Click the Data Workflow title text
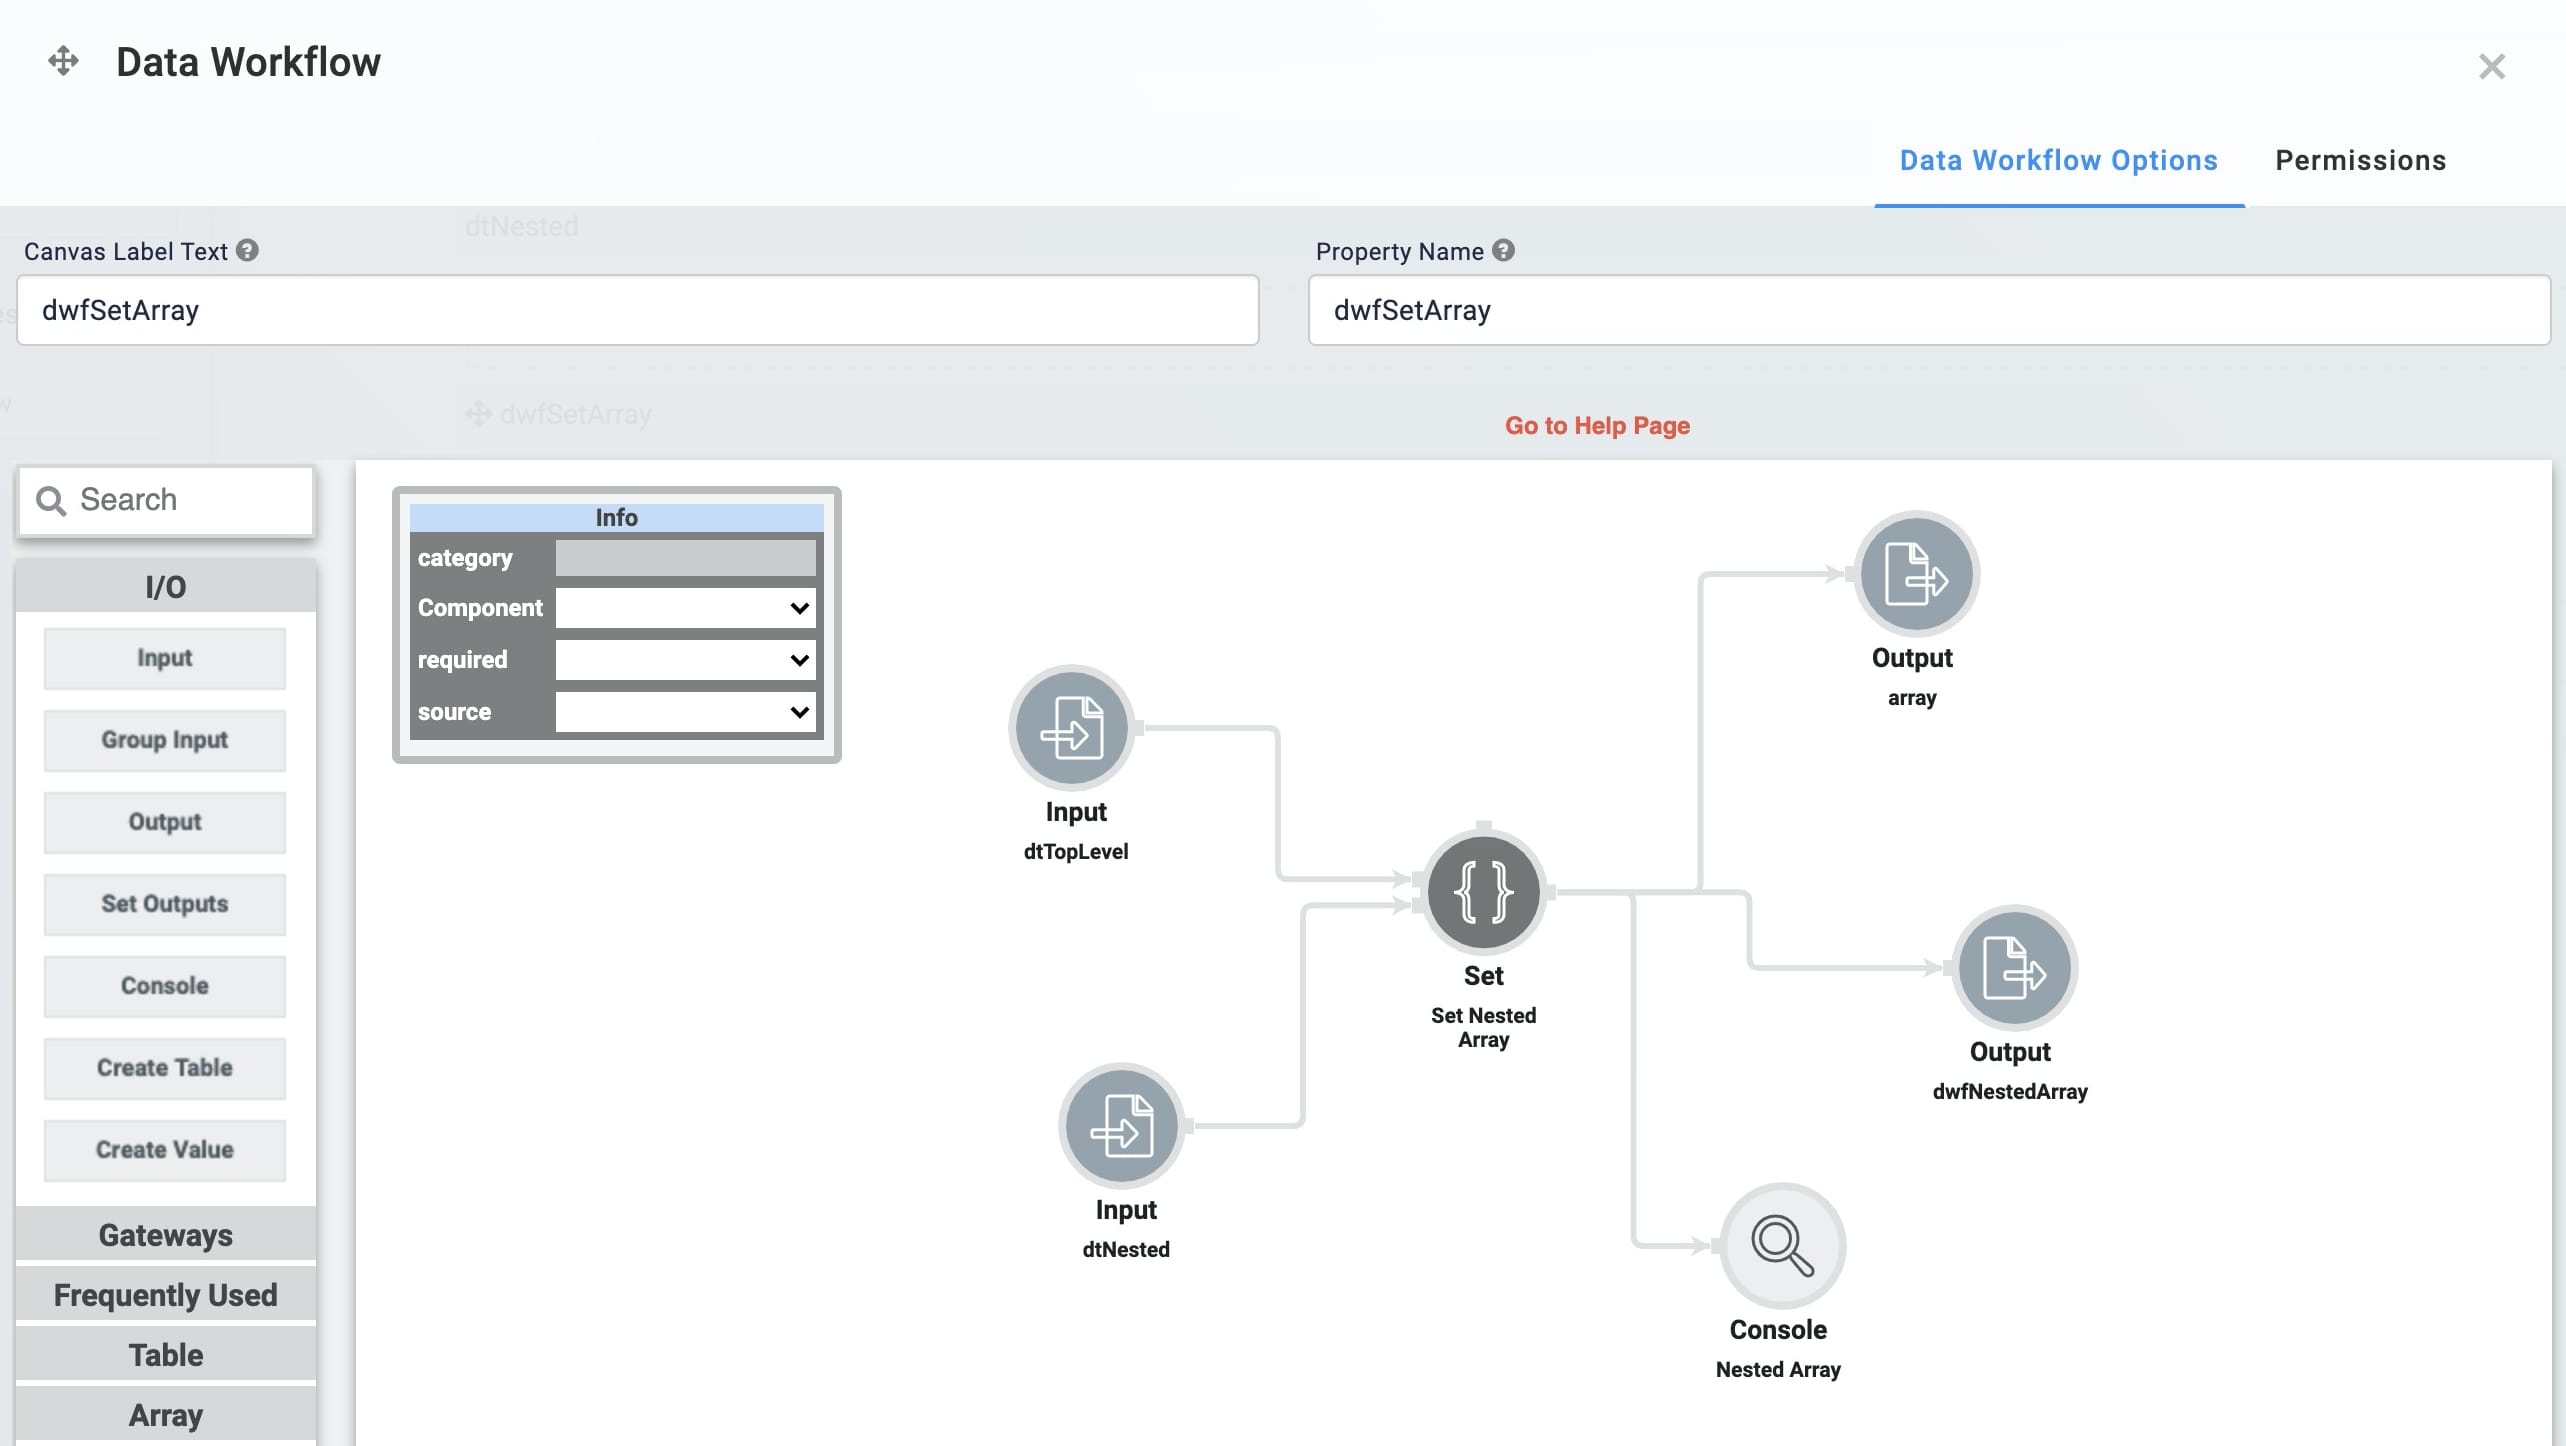The height and width of the screenshot is (1446, 2566). pyautogui.click(x=248, y=62)
